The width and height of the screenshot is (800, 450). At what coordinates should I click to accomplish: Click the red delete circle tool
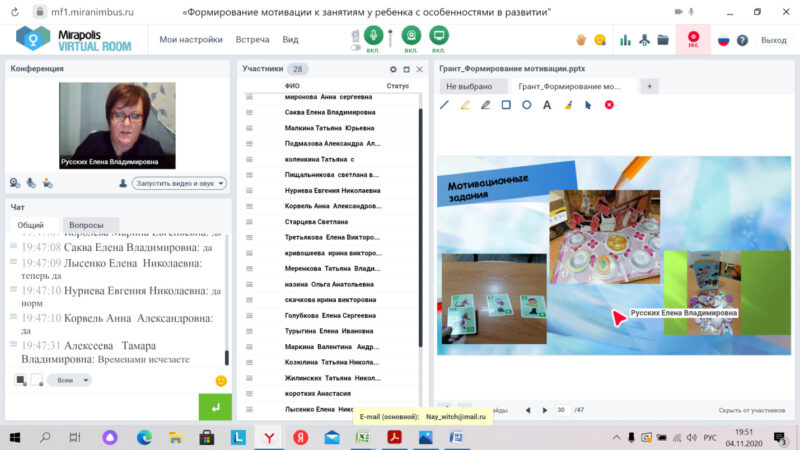[x=609, y=105]
